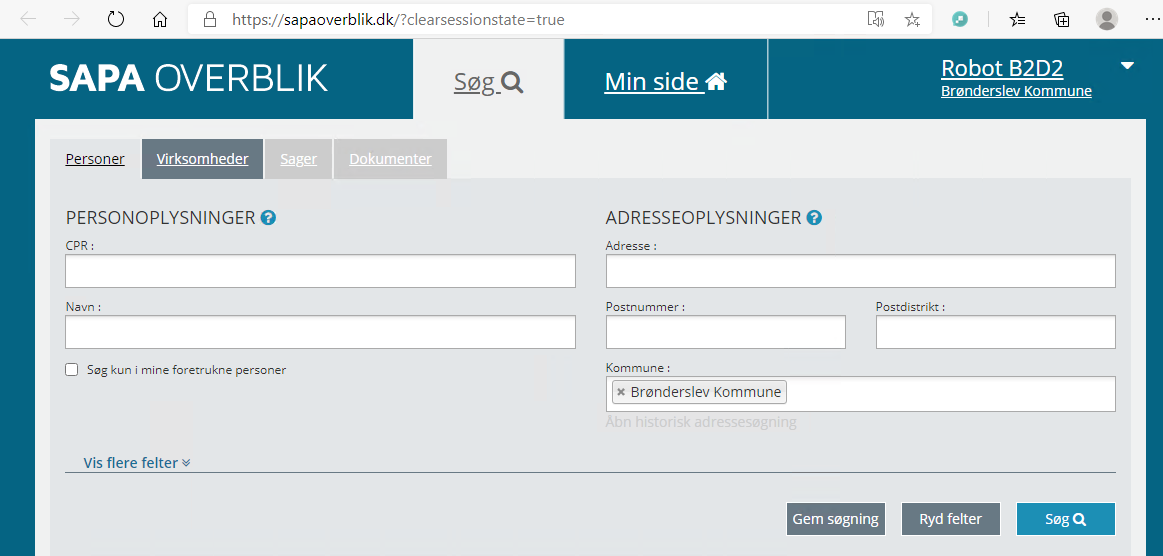
Task: Focus the Navn input field
Action: point(320,332)
